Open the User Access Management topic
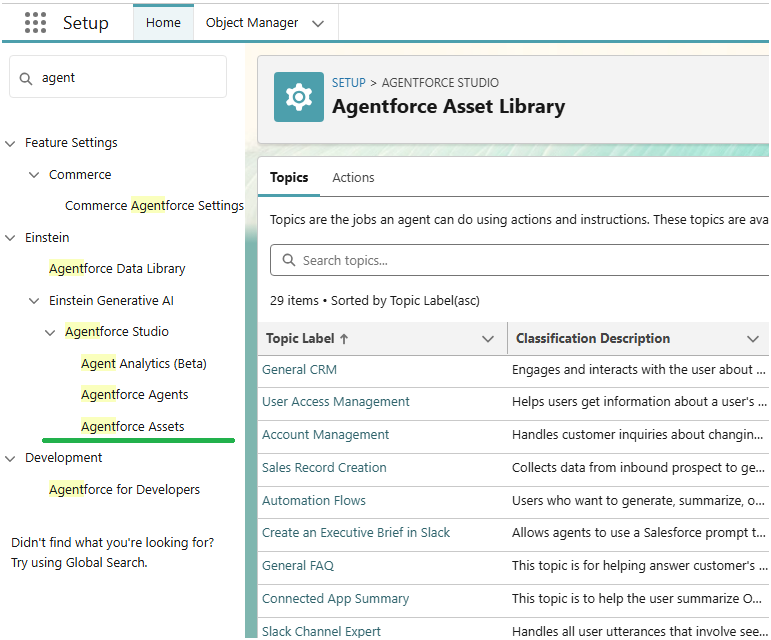 click(x=336, y=402)
